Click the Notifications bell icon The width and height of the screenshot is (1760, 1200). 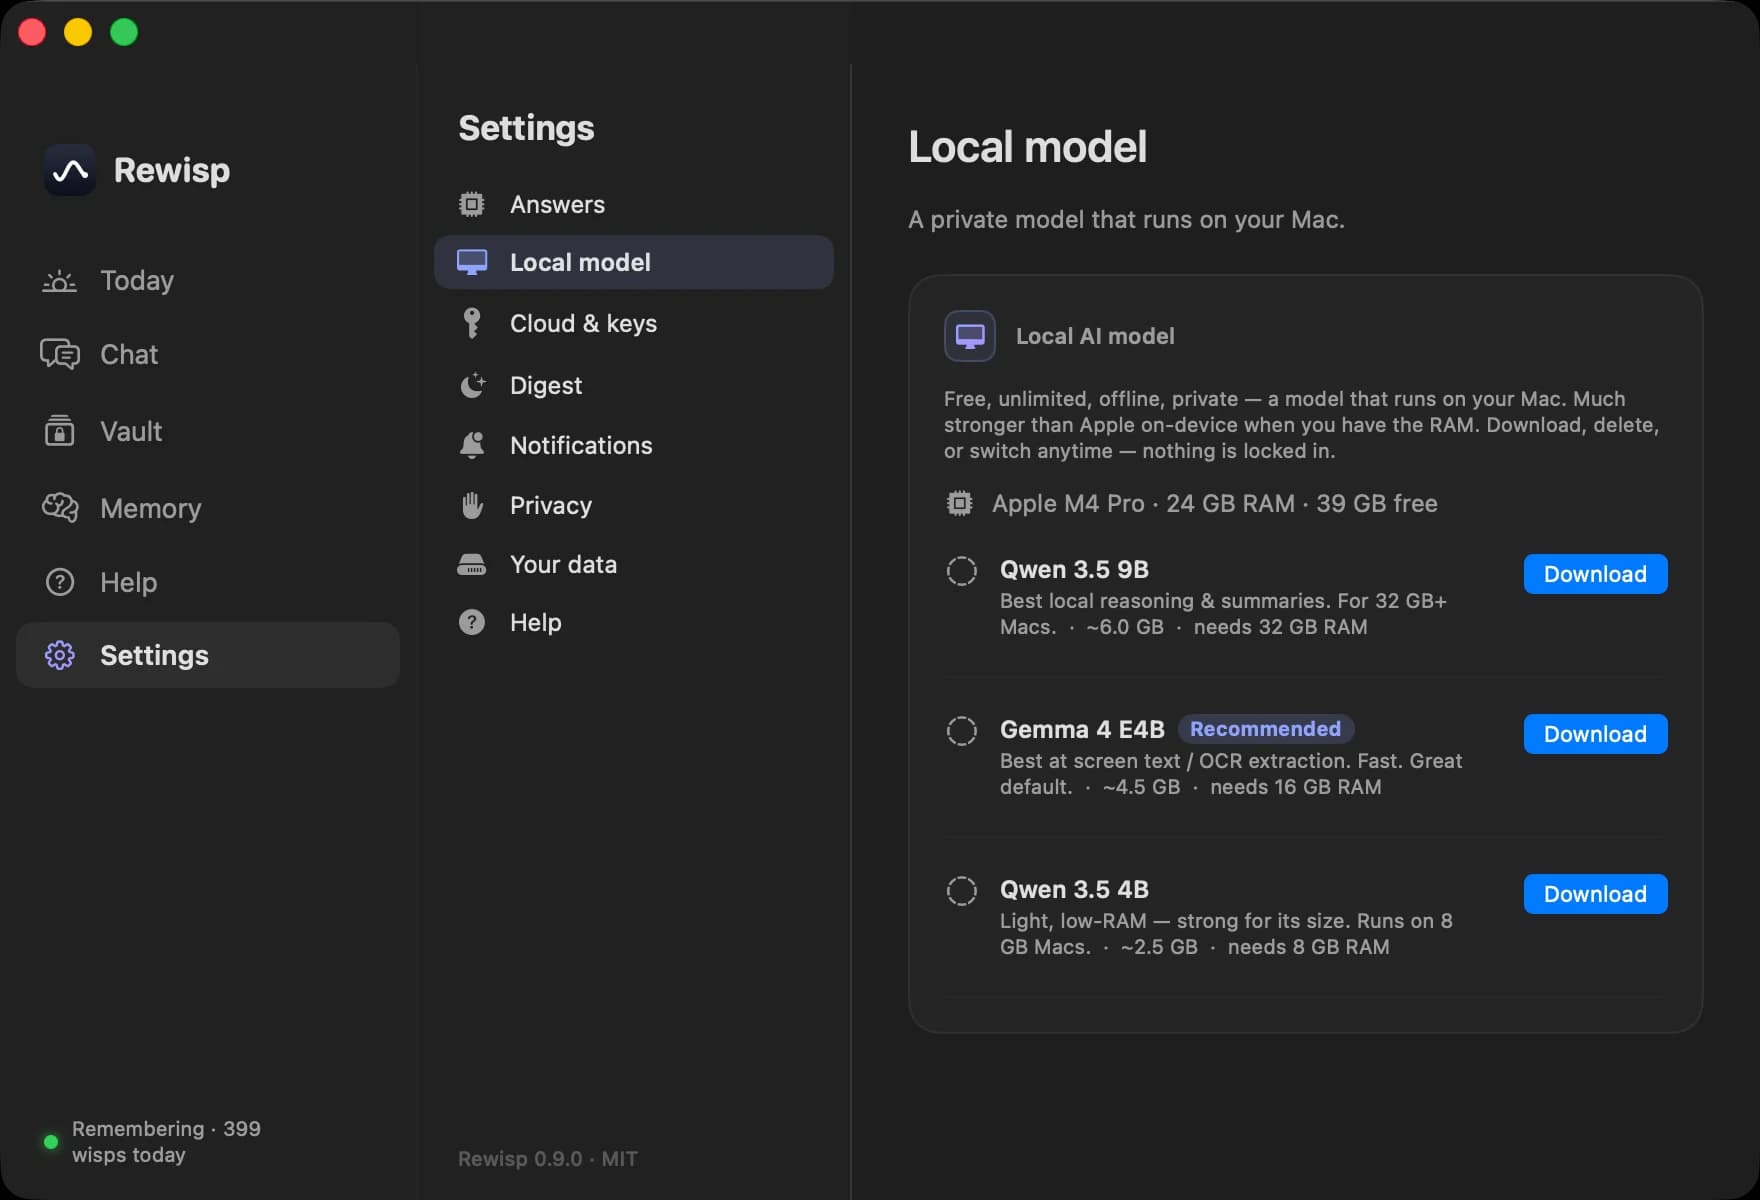pyautogui.click(x=472, y=445)
